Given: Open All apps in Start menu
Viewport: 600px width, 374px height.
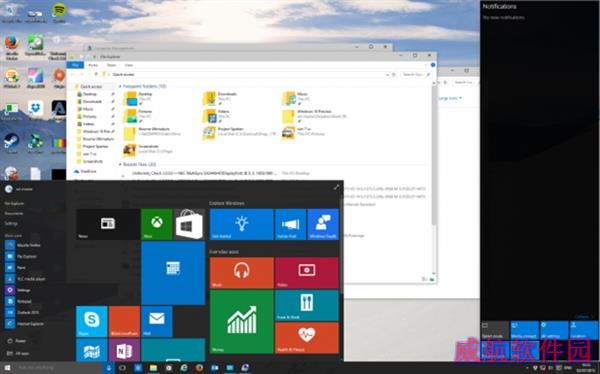Looking at the screenshot, I should [18, 353].
